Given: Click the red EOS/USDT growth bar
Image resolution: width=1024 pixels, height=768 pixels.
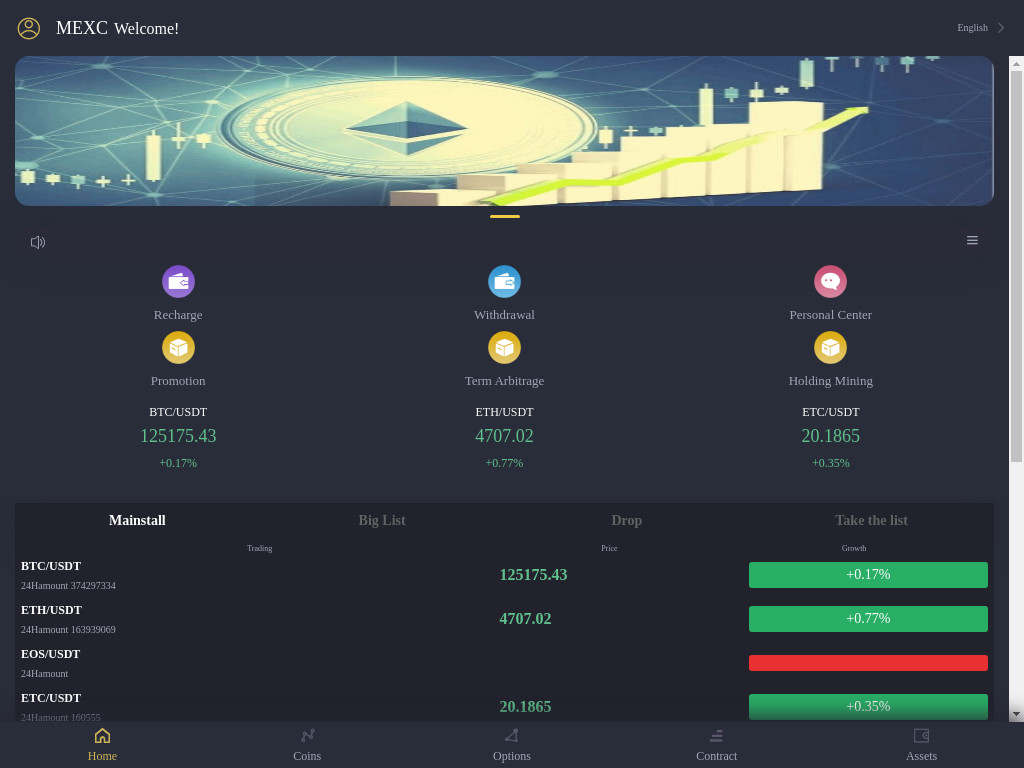Looking at the screenshot, I should point(868,663).
